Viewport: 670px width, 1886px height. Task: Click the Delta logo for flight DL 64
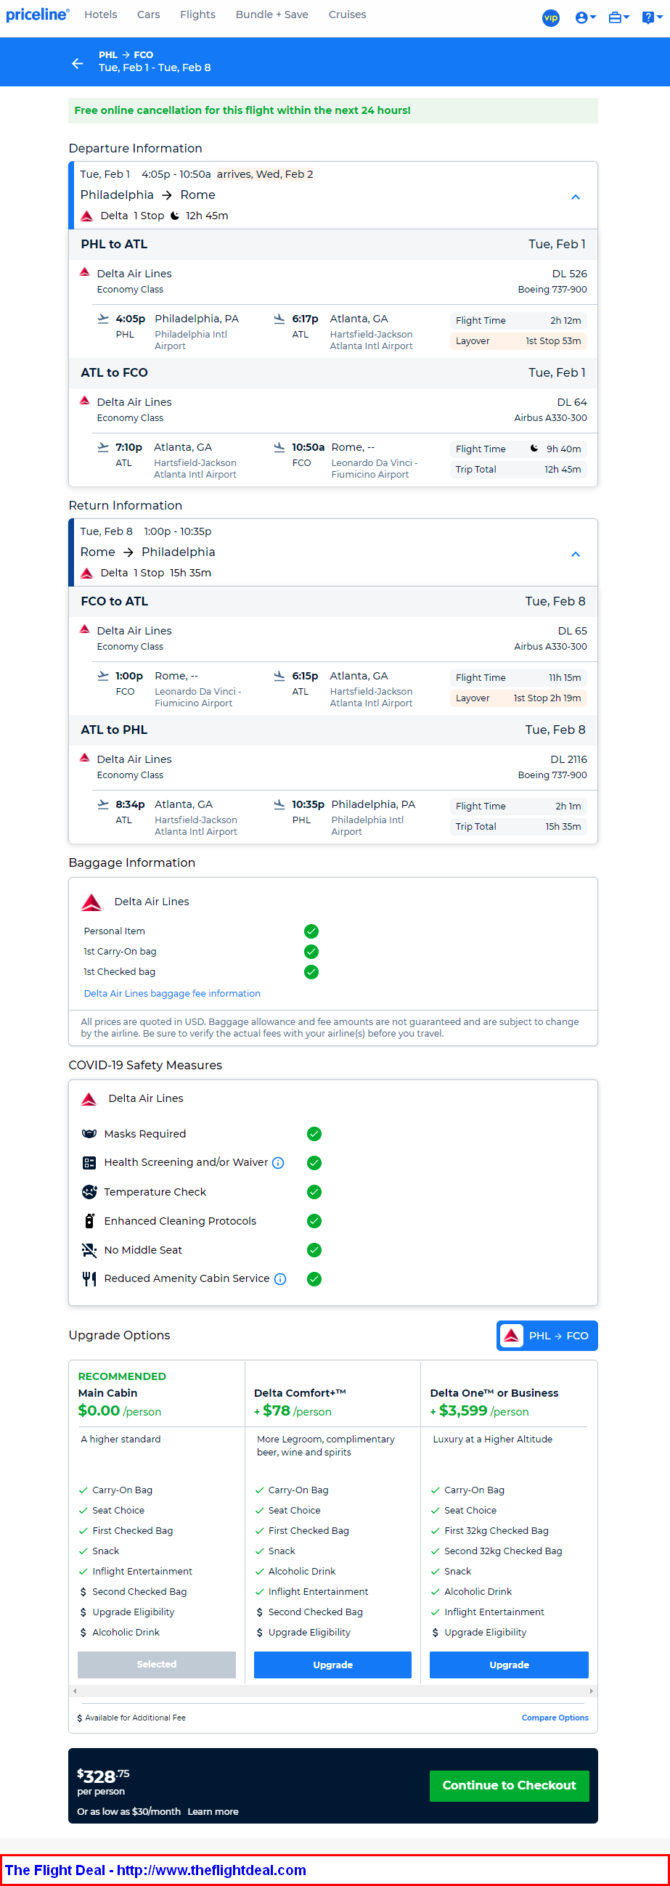[x=85, y=401]
